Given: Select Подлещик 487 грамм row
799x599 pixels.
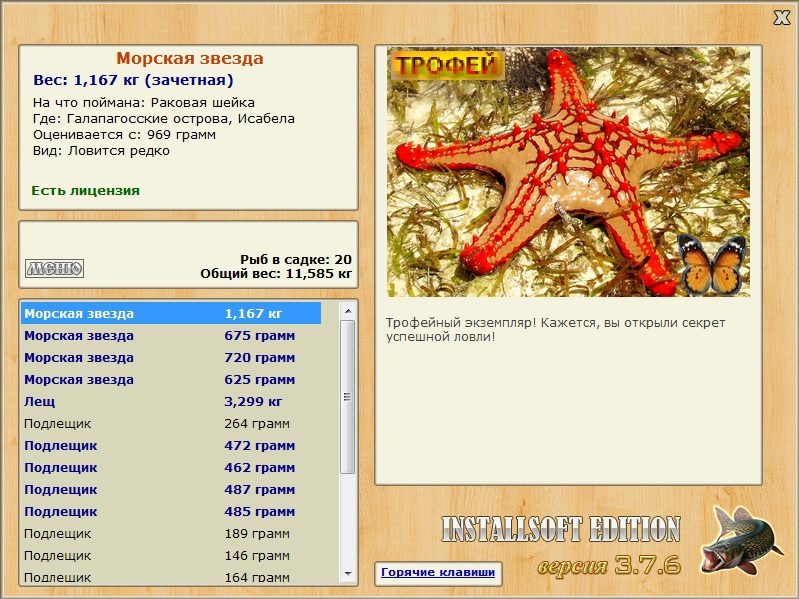Looking at the screenshot, I should [171, 489].
